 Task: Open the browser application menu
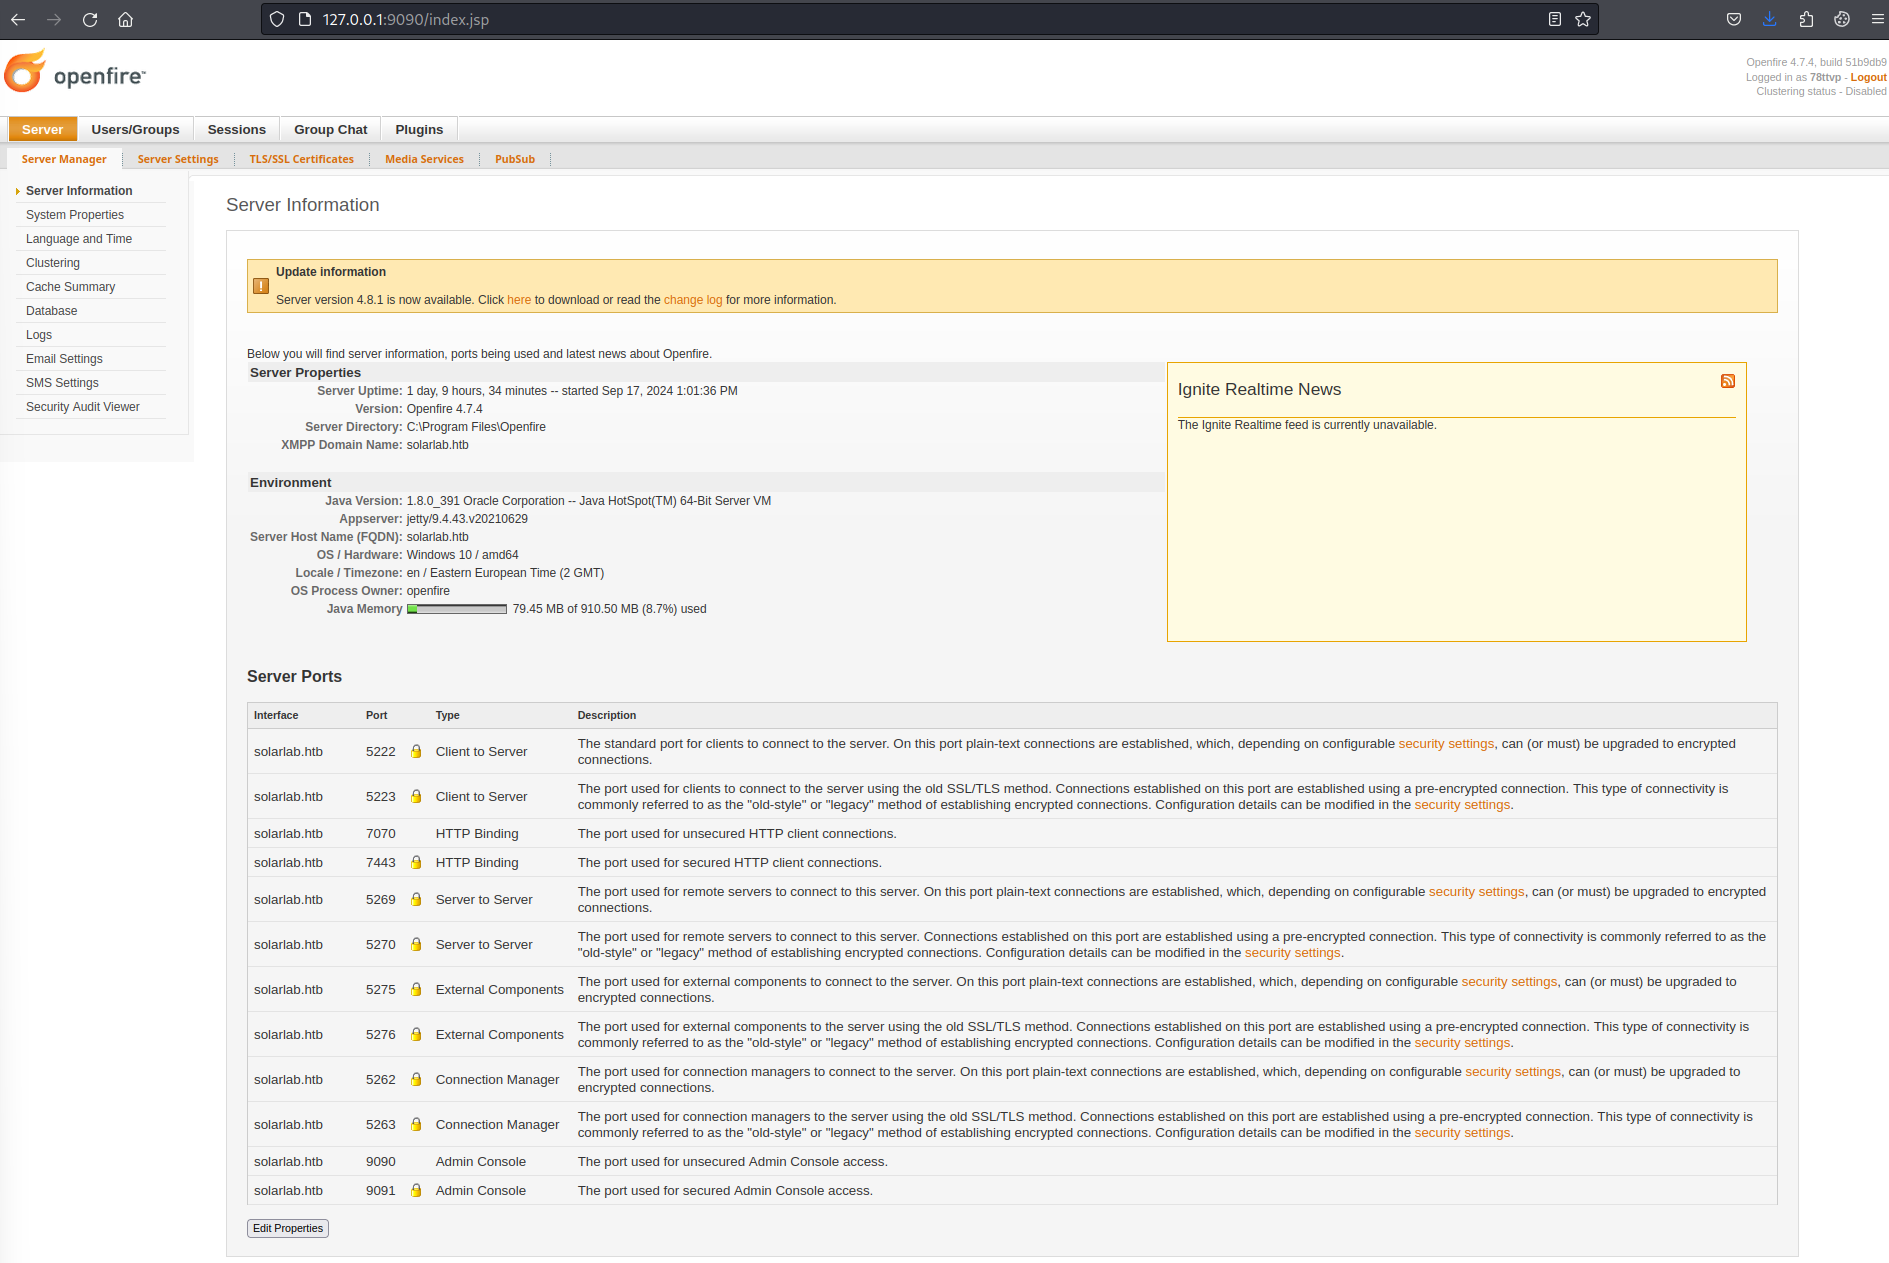(x=1877, y=19)
